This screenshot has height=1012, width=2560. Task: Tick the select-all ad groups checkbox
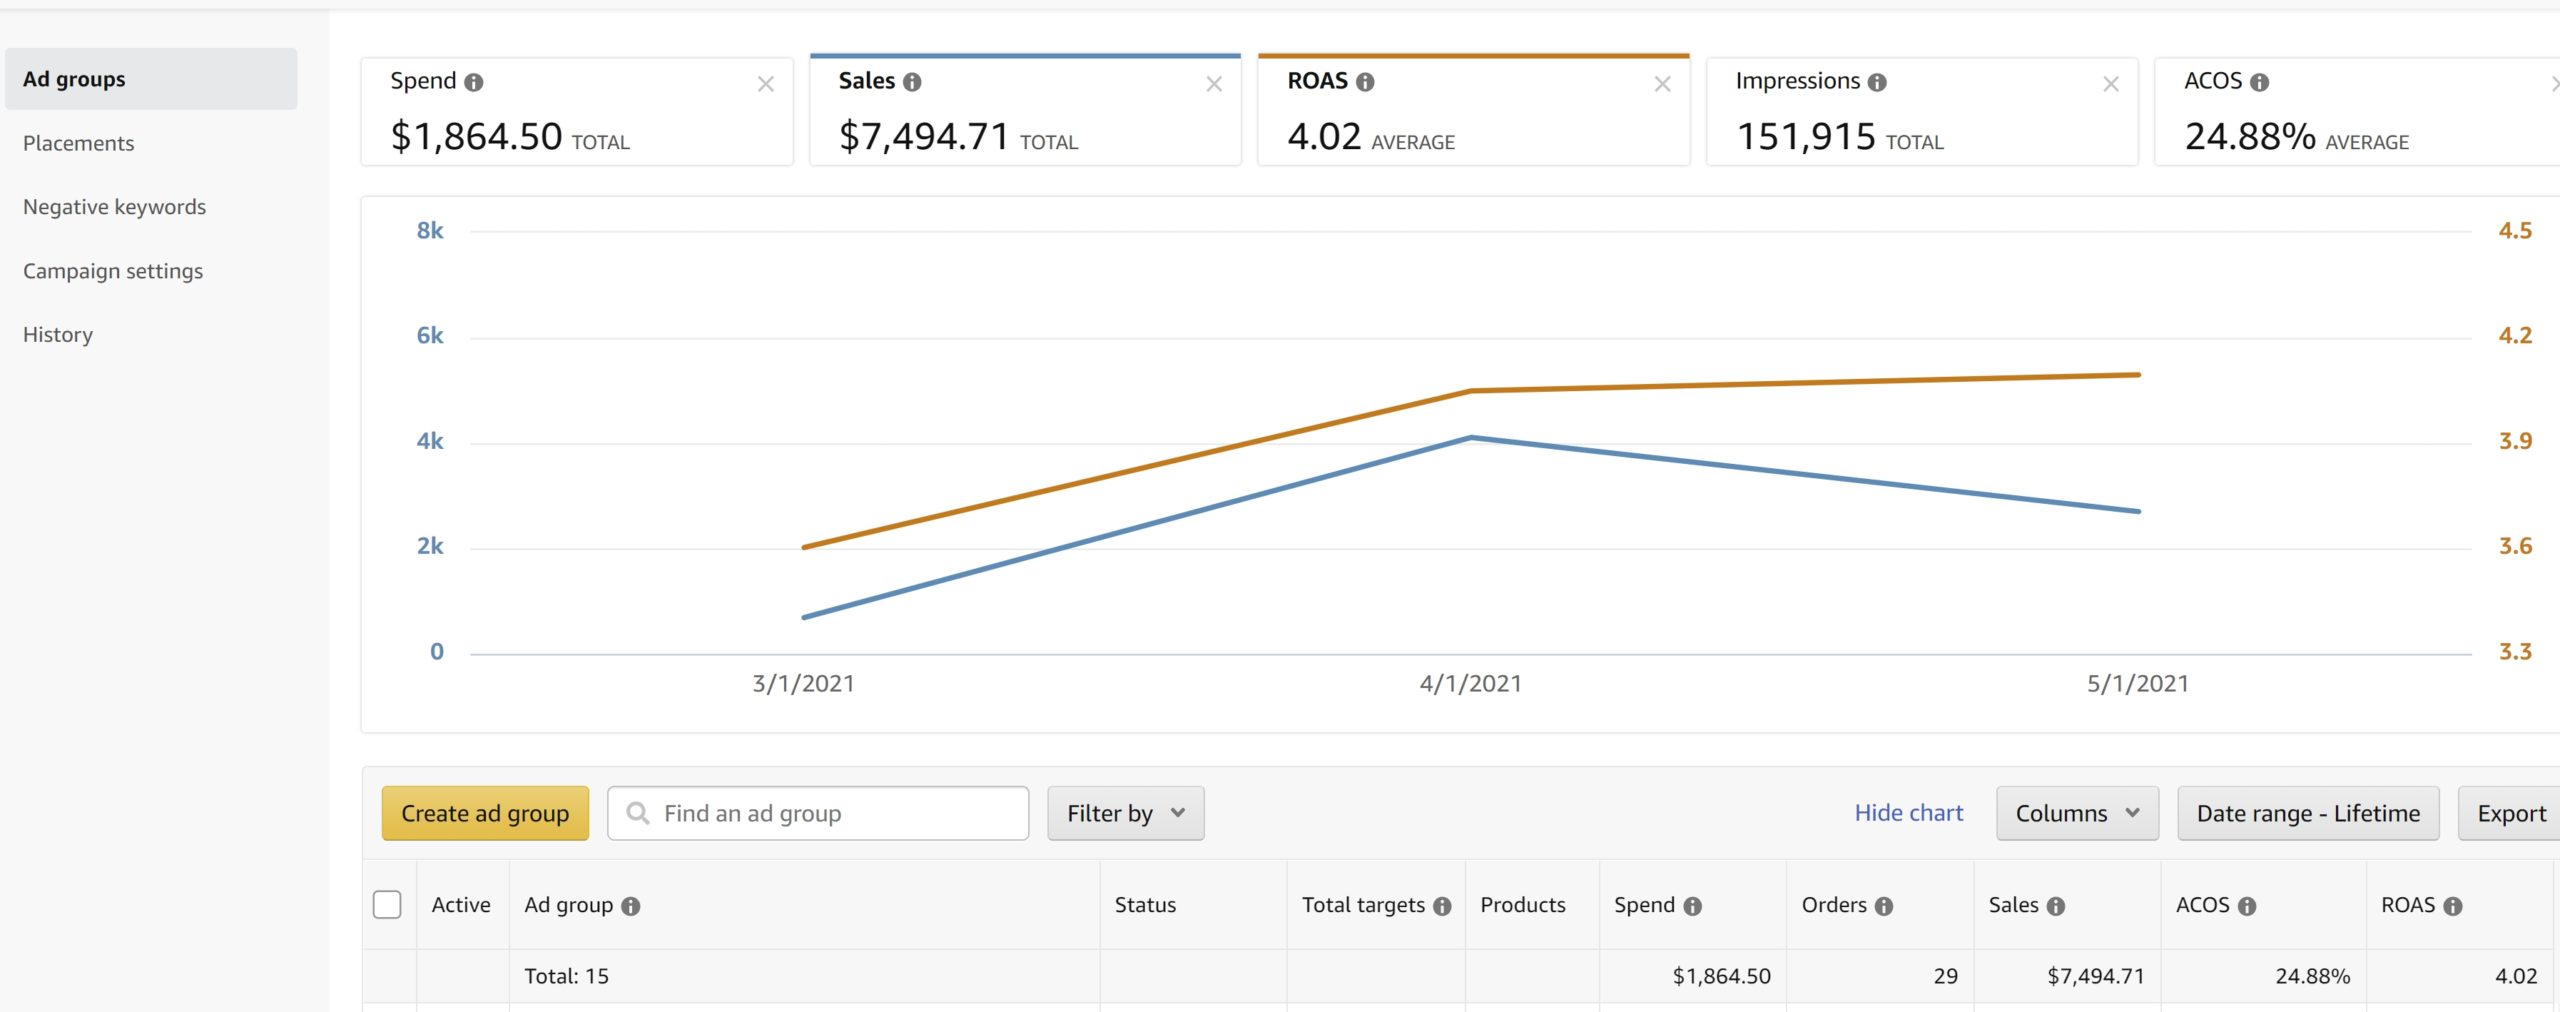tap(387, 905)
